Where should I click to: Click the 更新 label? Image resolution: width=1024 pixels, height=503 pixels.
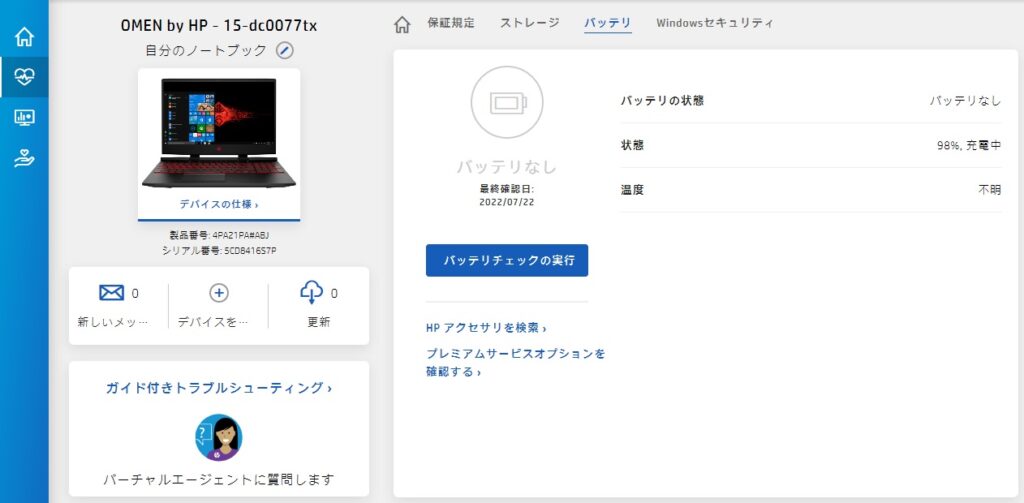[x=319, y=322]
